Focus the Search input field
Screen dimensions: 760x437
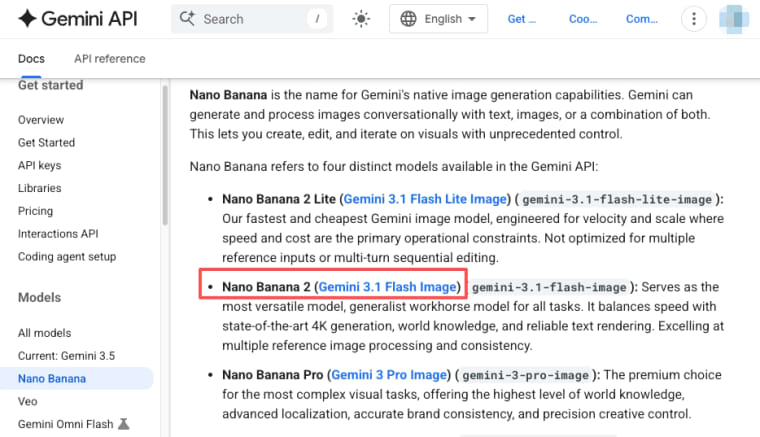(252, 19)
